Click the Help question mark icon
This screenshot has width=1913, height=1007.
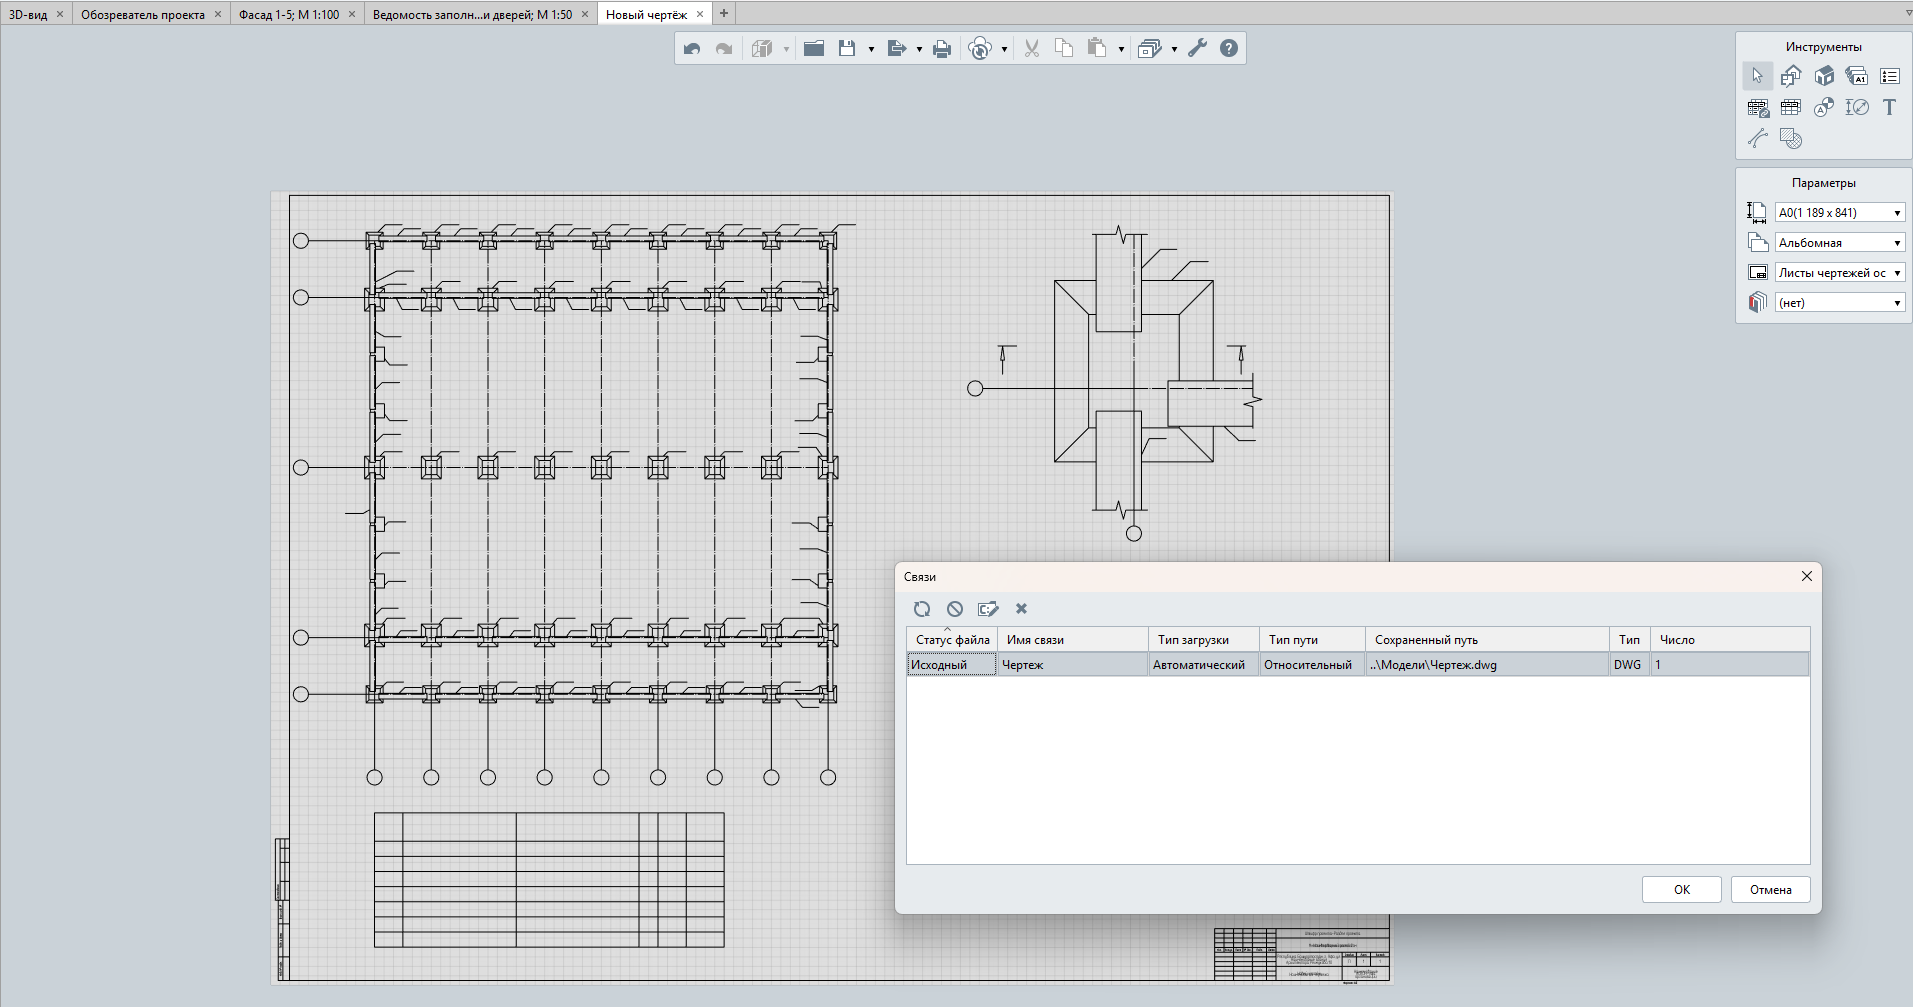point(1229,49)
